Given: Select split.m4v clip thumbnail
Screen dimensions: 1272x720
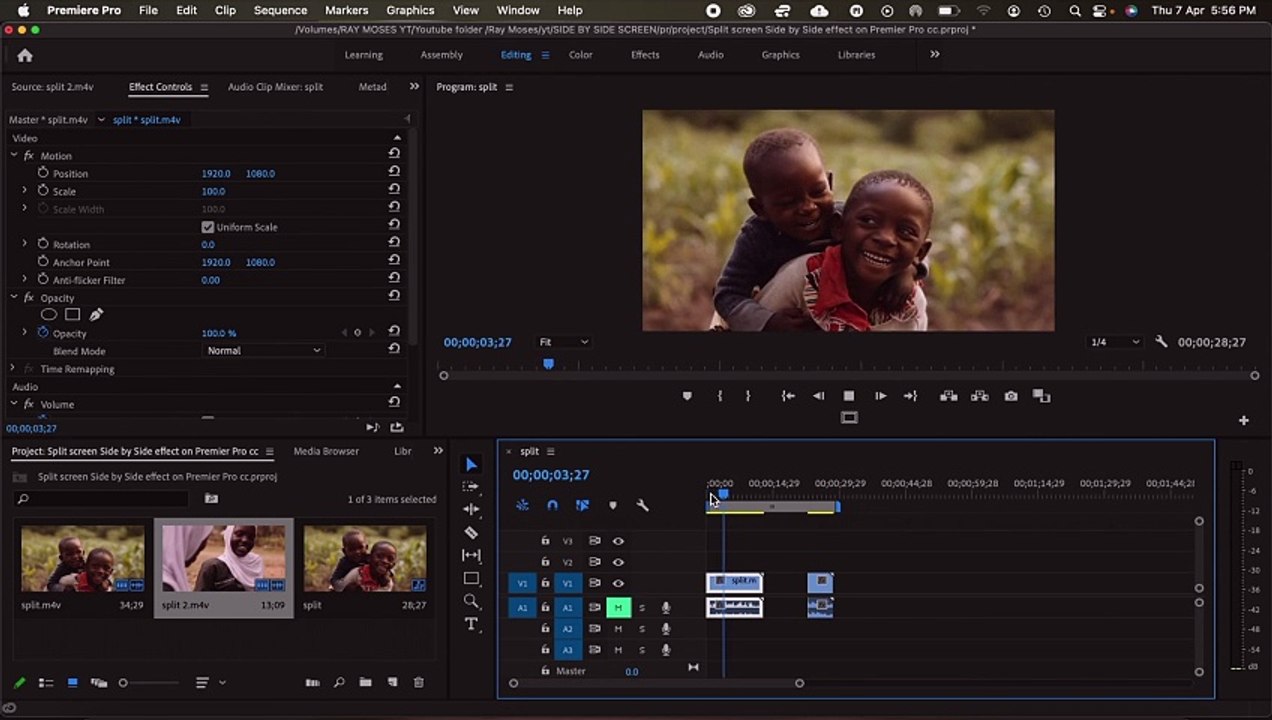Looking at the screenshot, I should coord(82,559).
